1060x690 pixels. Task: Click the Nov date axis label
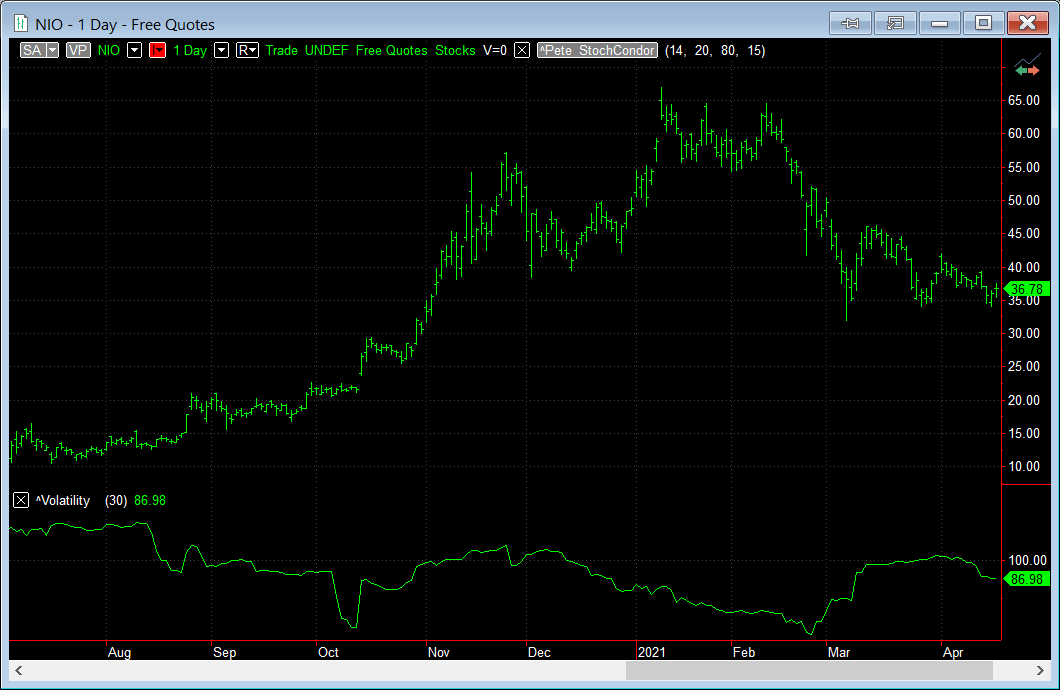coord(439,652)
